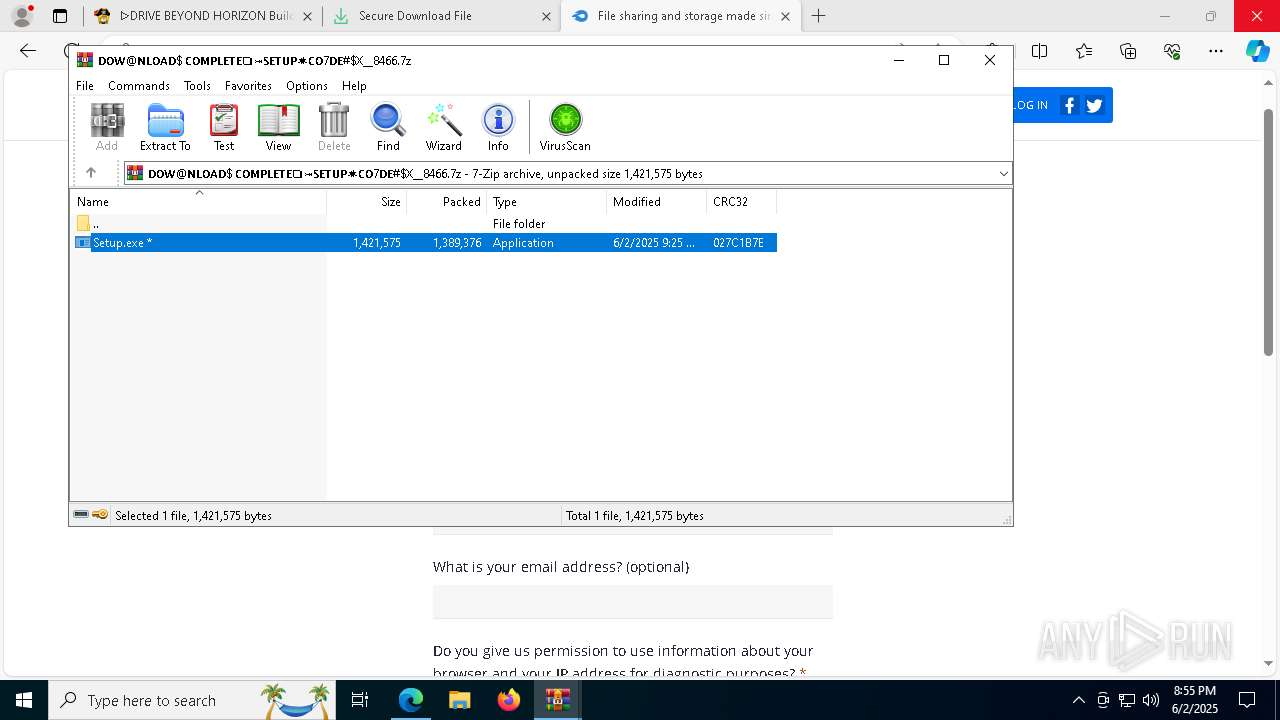
Task: Open the Help menu
Action: pyautogui.click(x=354, y=86)
